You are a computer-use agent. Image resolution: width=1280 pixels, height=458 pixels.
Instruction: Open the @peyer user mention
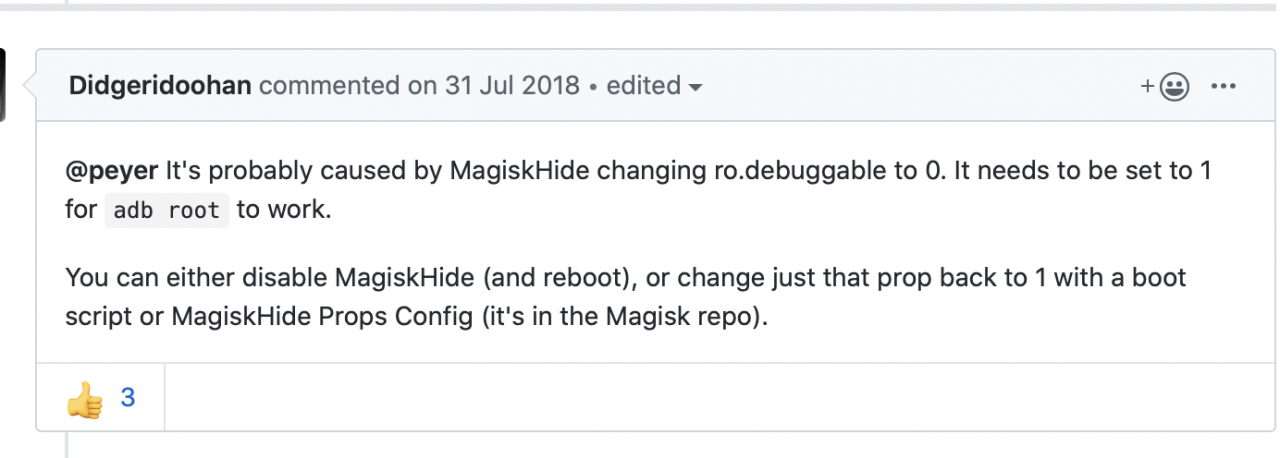pos(111,171)
